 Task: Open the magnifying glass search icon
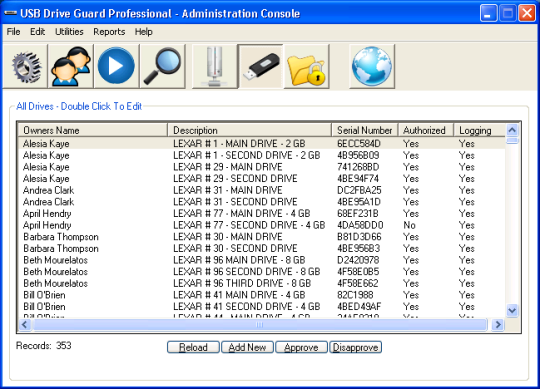tap(163, 66)
